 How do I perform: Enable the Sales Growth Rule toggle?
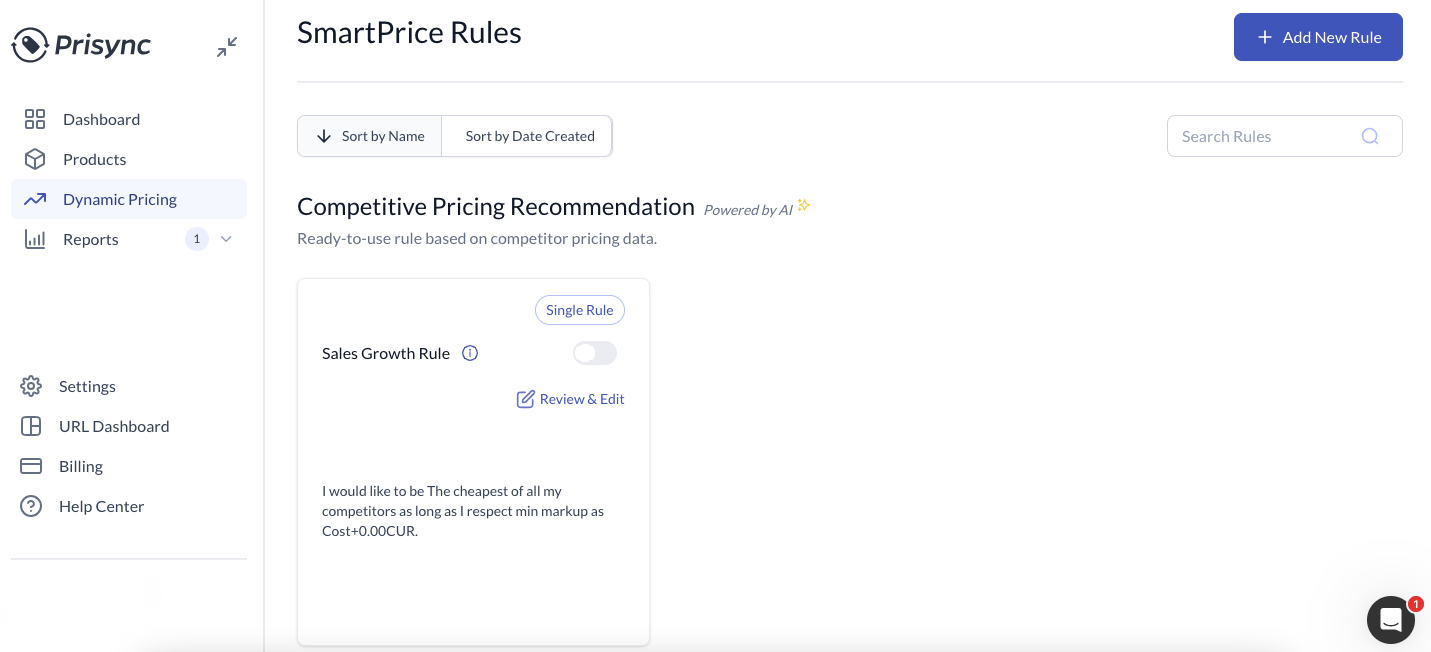click(595, 353)
